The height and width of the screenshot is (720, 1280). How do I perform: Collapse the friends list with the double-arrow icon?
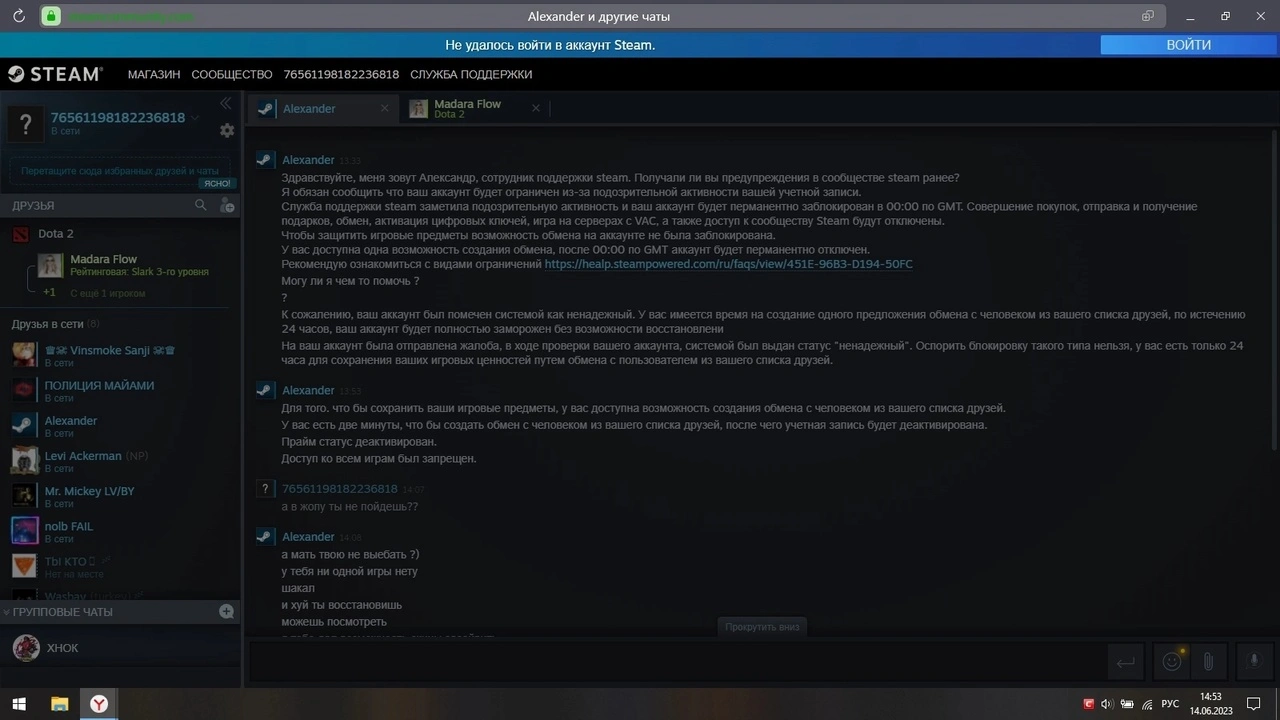(226, 103)
